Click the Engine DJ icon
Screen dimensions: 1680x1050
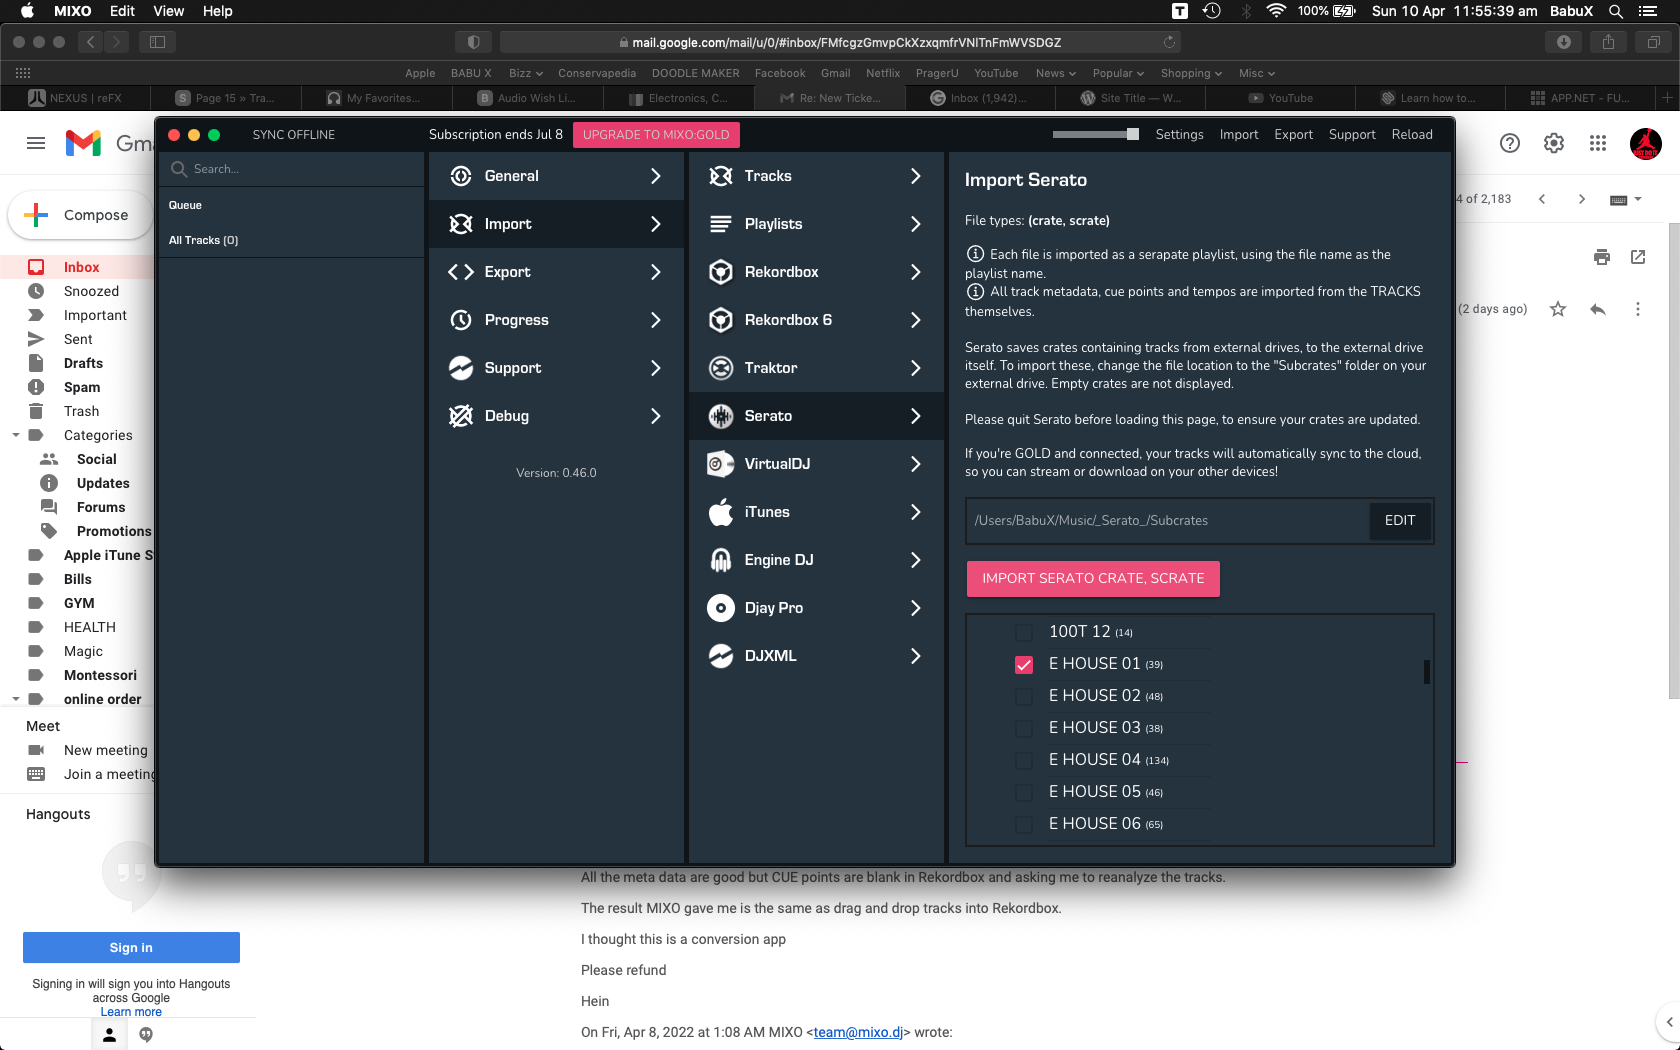[720, 560]
